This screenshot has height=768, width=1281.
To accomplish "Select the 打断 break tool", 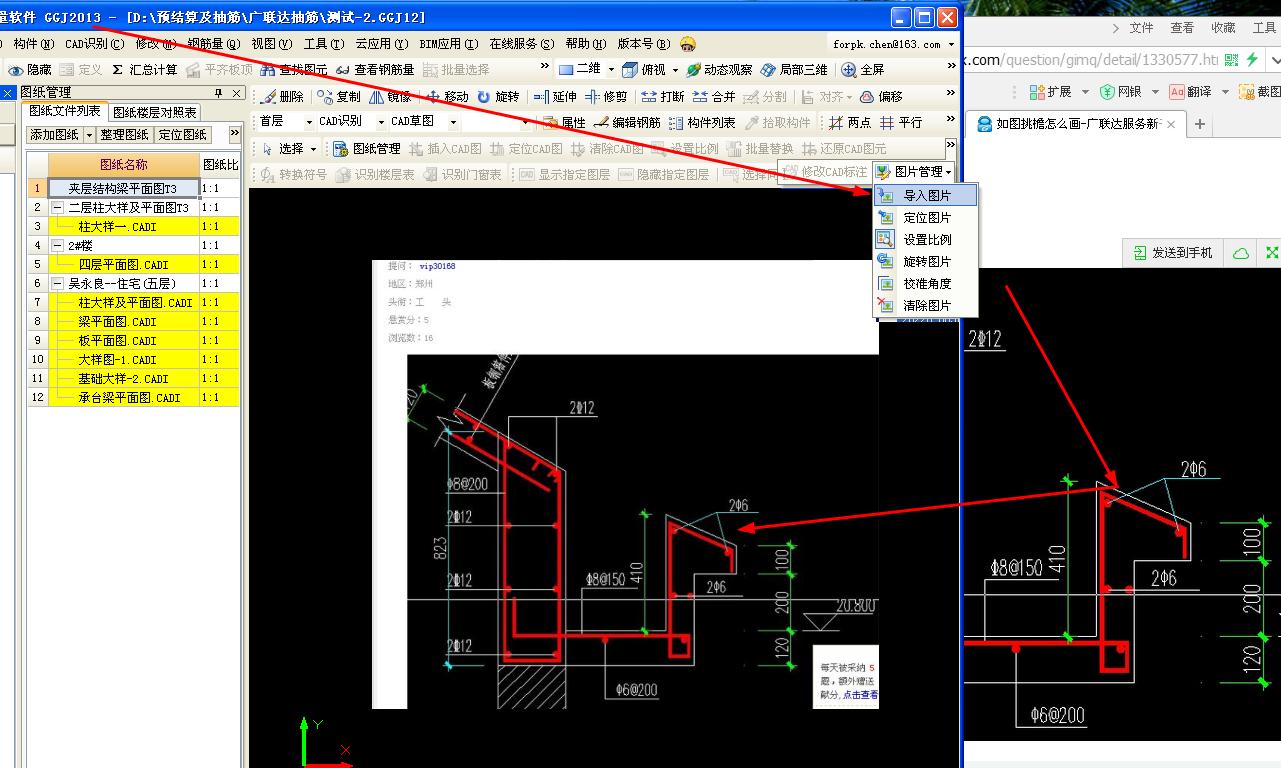I will click(663, 97).
